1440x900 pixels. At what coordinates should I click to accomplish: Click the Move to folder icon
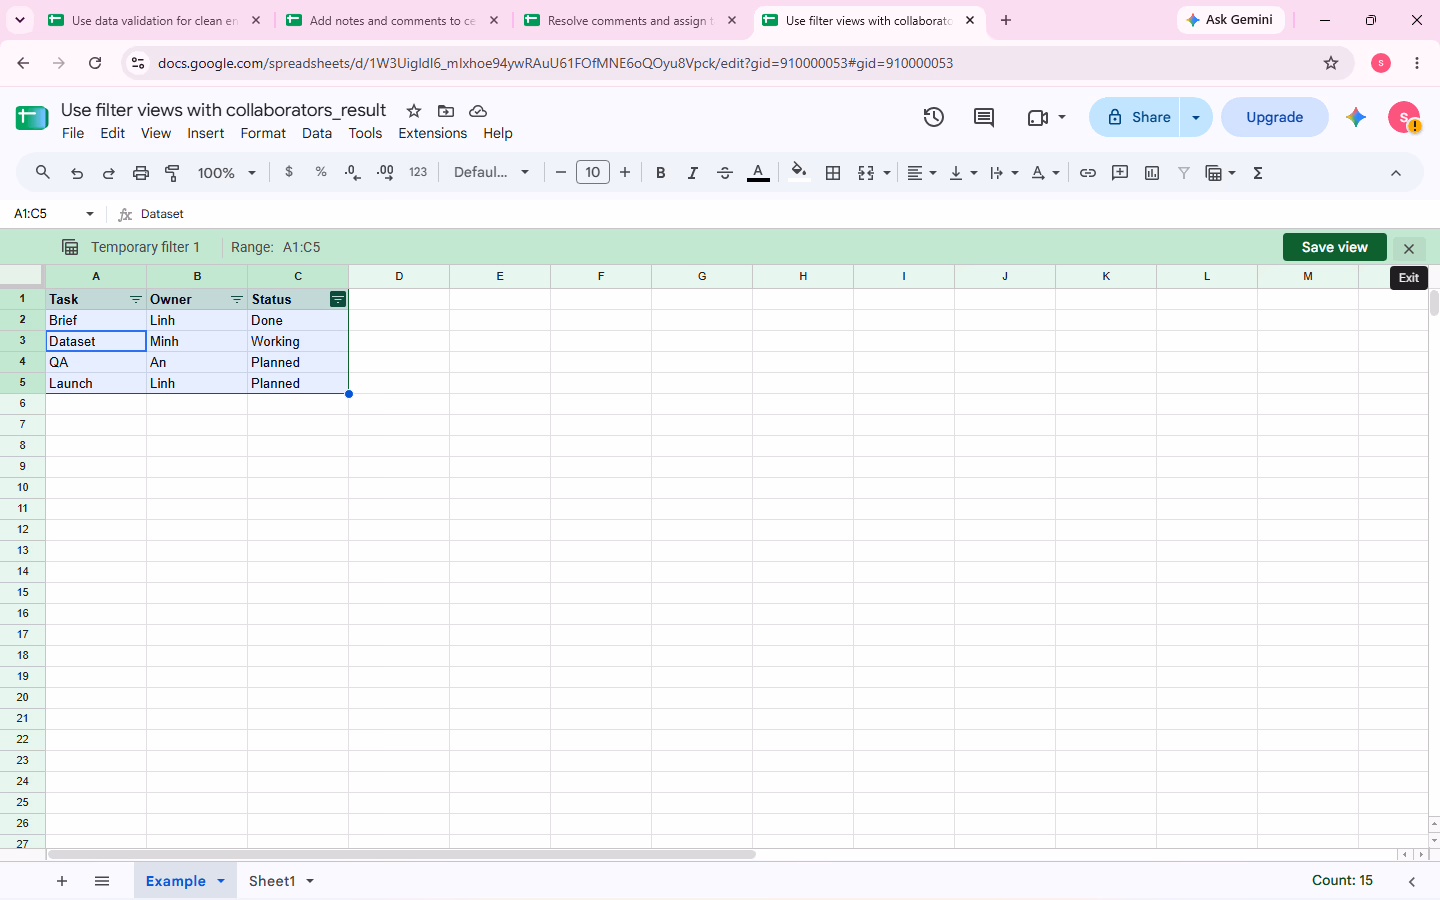coord(446,111)
